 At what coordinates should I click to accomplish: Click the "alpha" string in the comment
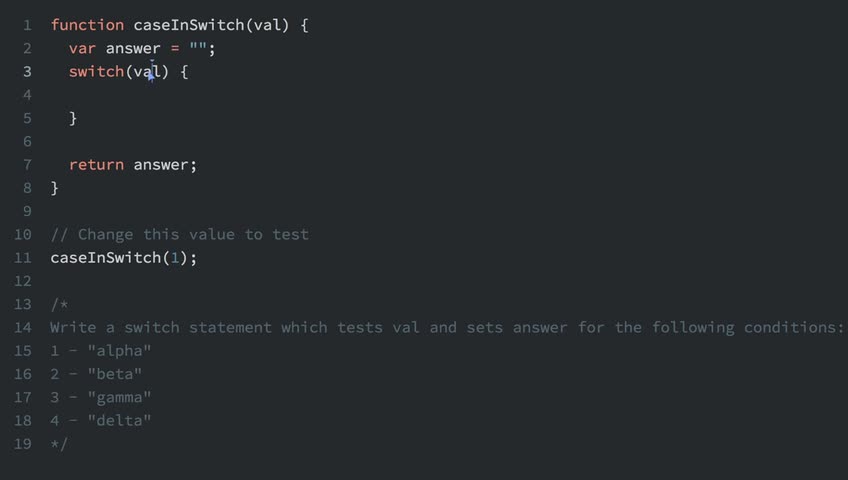pos(119,351)
